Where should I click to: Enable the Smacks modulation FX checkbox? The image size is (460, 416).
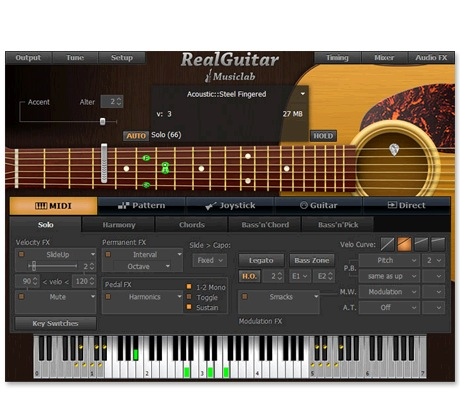point(245,296)
